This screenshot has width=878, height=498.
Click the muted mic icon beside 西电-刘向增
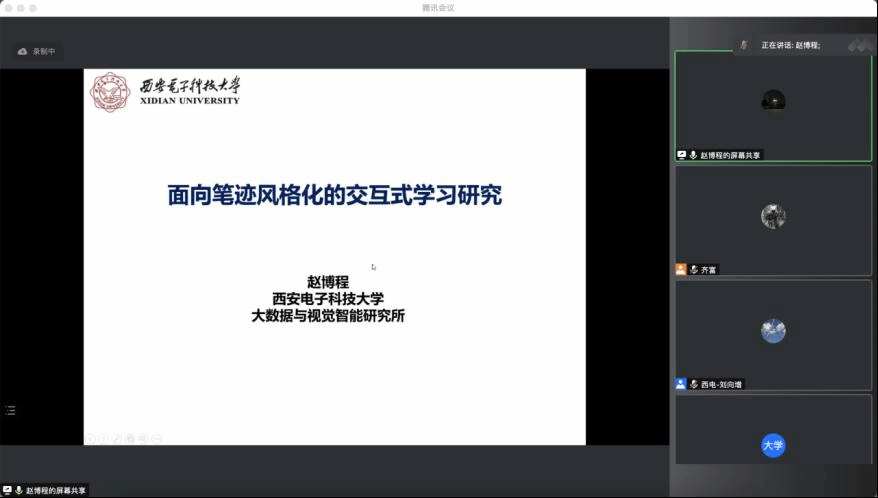(693, 384)
